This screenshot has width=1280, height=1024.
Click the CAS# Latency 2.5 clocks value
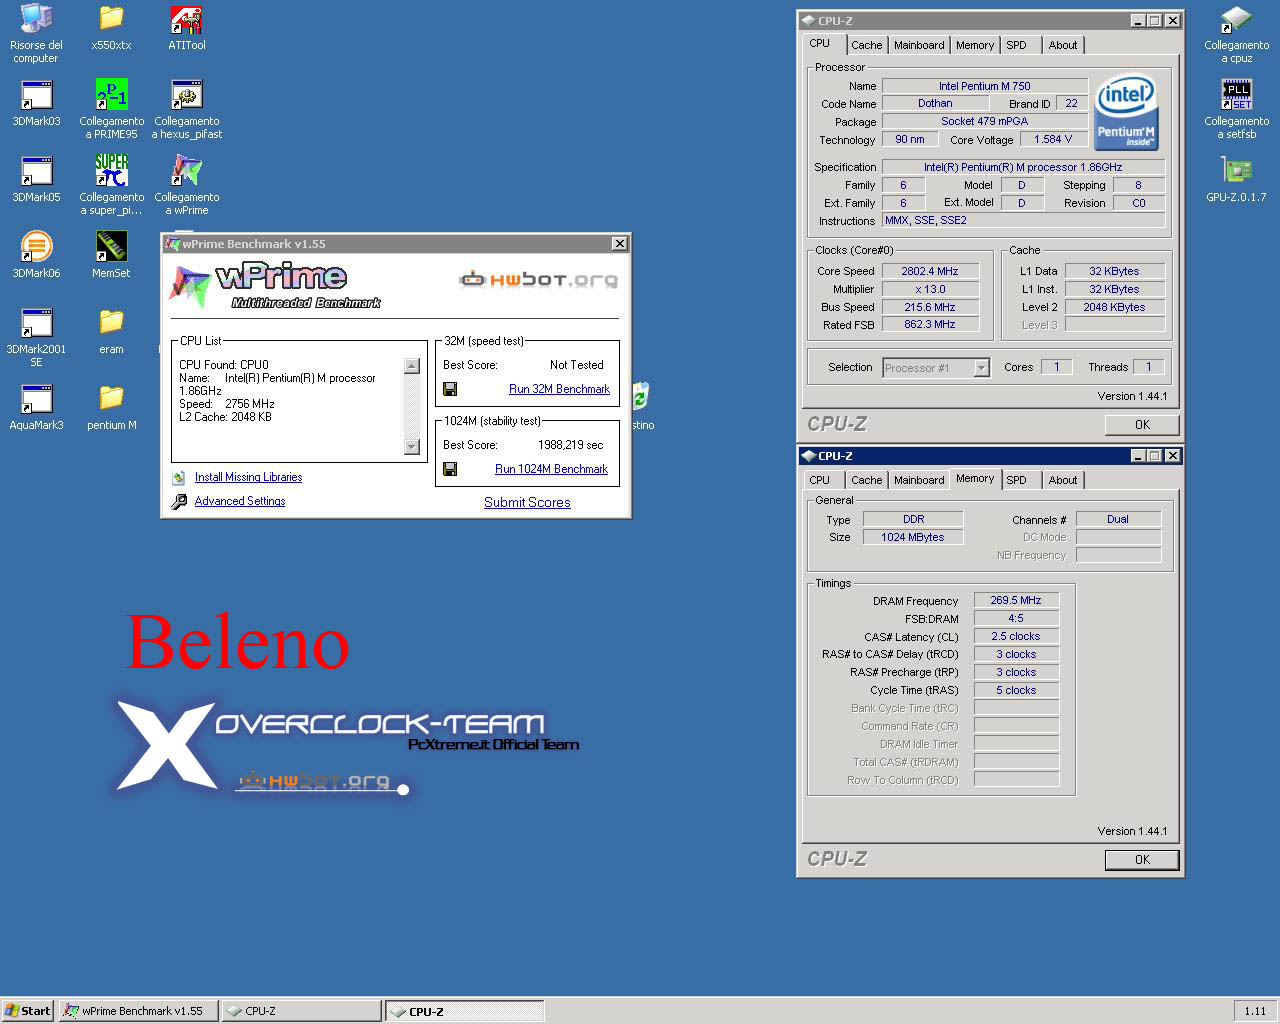(1016, 636)
